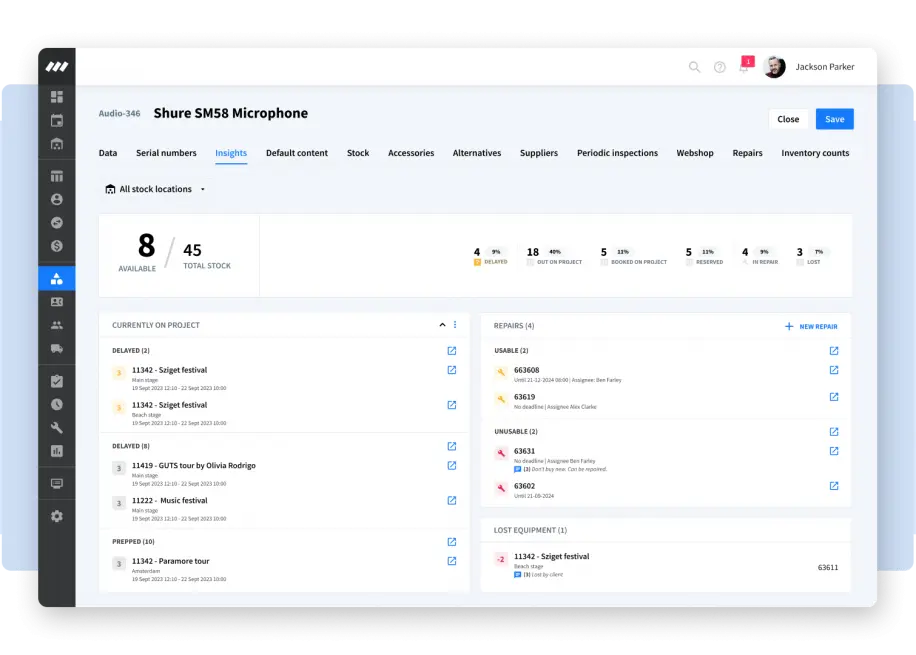Open the Prepped (10) group link icon
This screenshot has width=916, height=655.
(x=452, y=542)
